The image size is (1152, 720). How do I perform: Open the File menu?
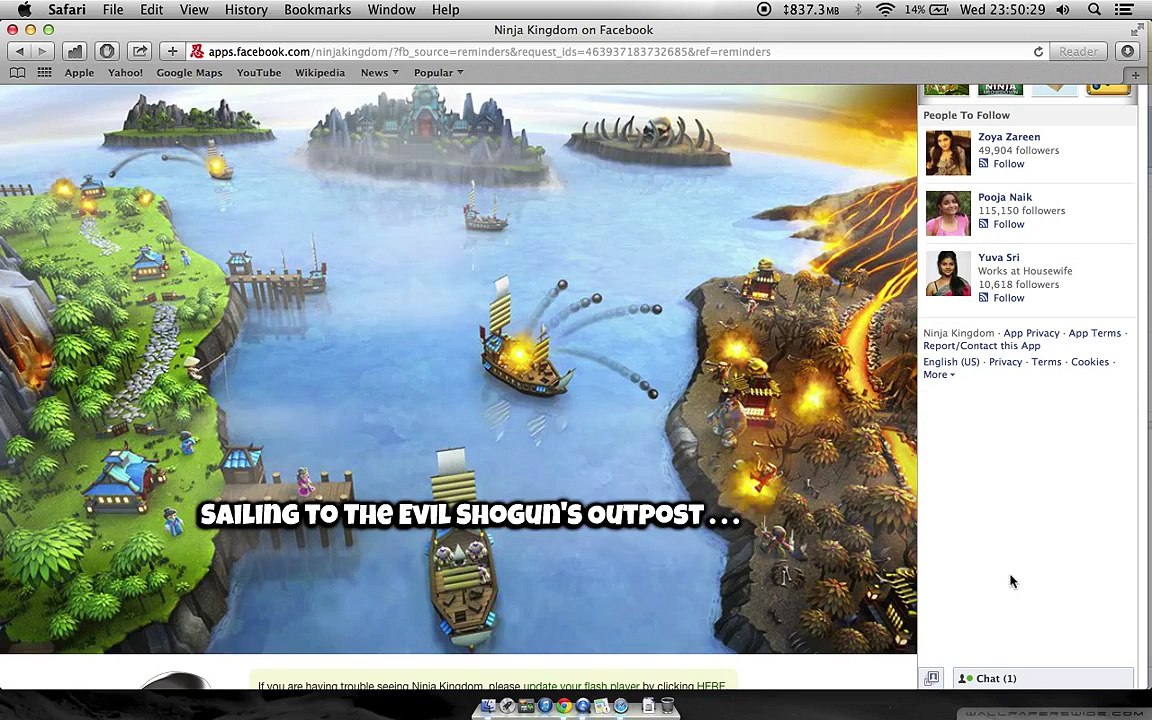(x=113, y=10)
